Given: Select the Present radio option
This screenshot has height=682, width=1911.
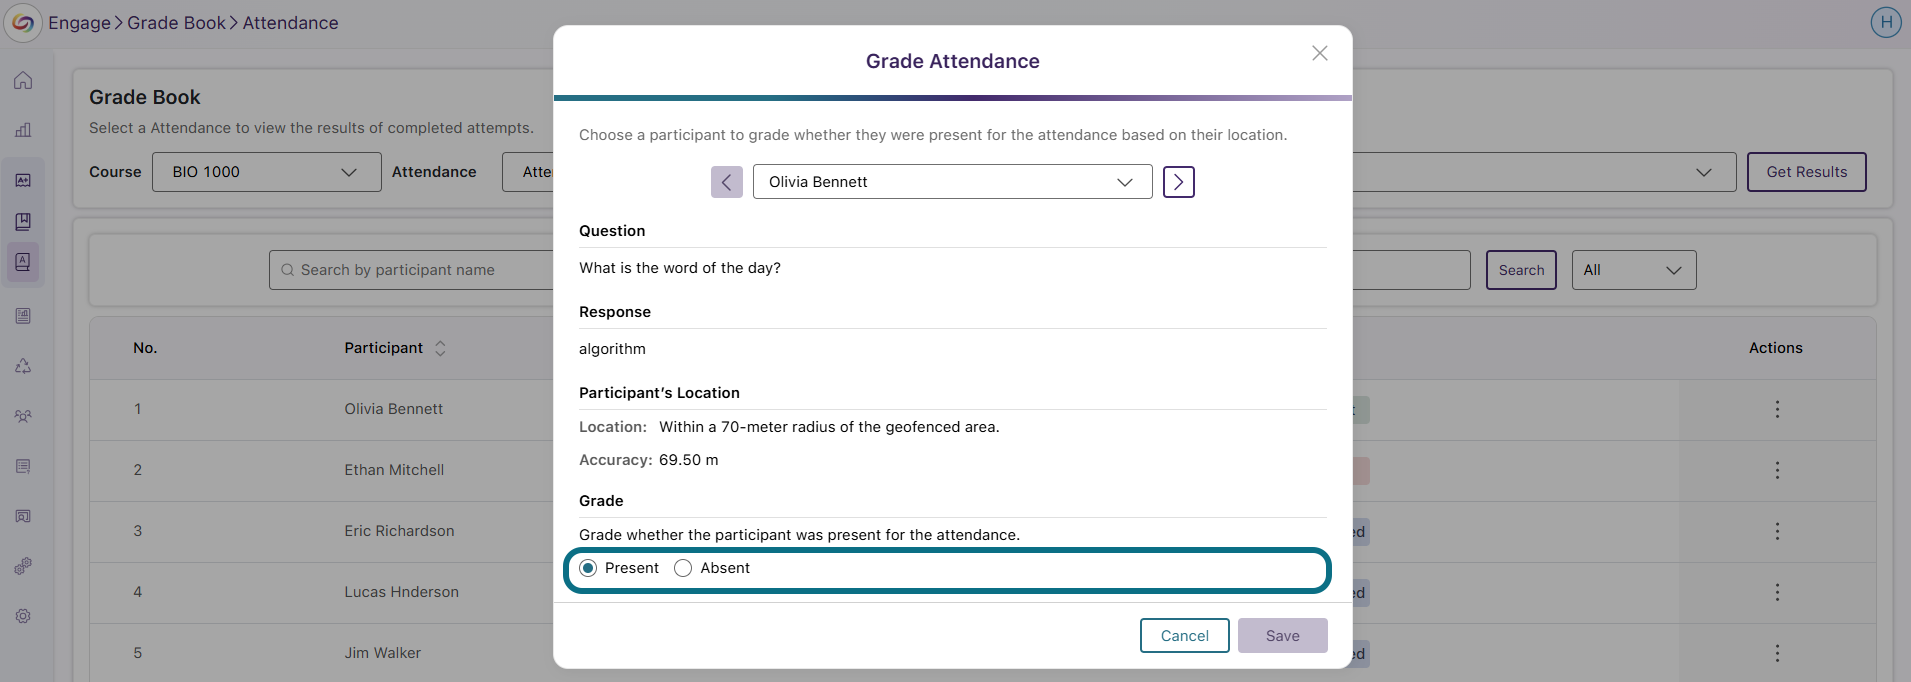Looking at the screenshot, I should point(588,568).
